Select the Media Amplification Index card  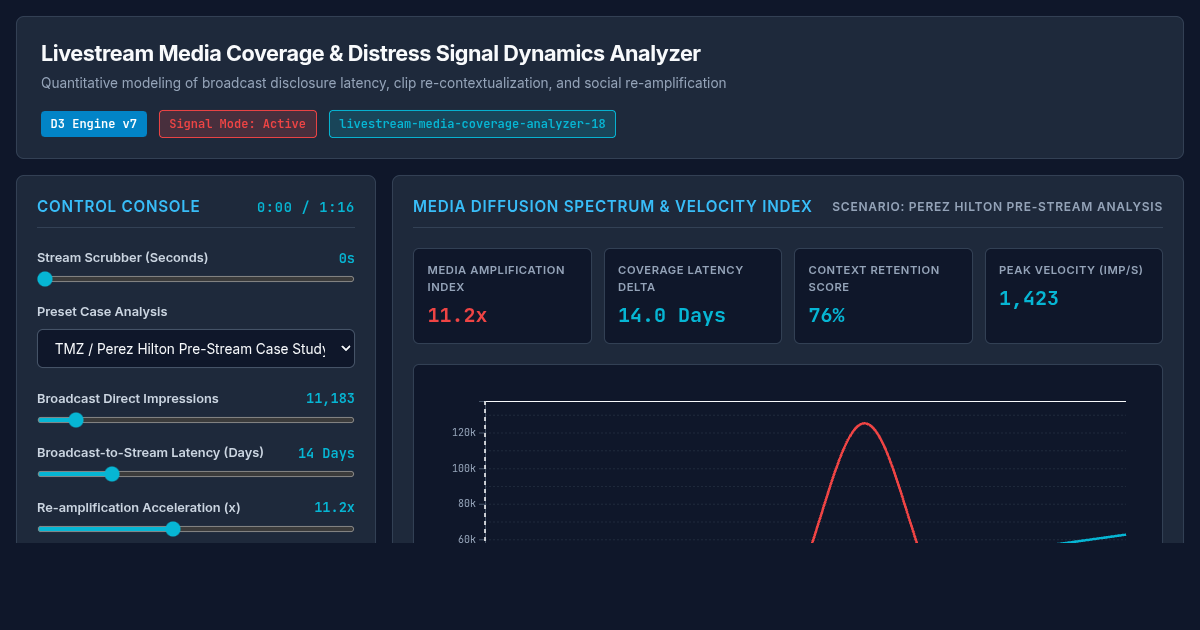(502, 296)
